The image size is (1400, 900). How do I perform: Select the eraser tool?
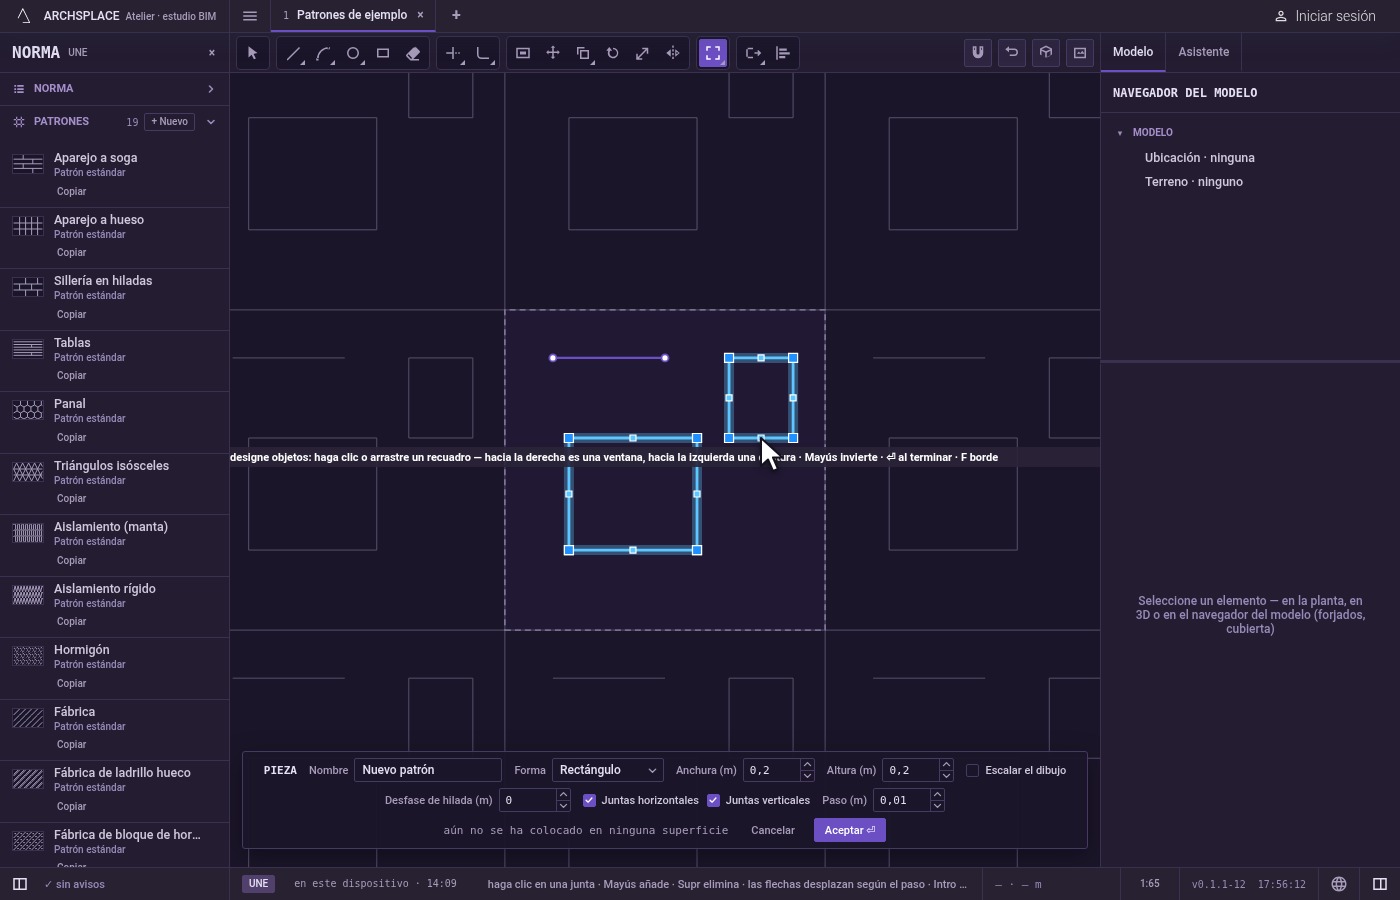tap(413, 53)
